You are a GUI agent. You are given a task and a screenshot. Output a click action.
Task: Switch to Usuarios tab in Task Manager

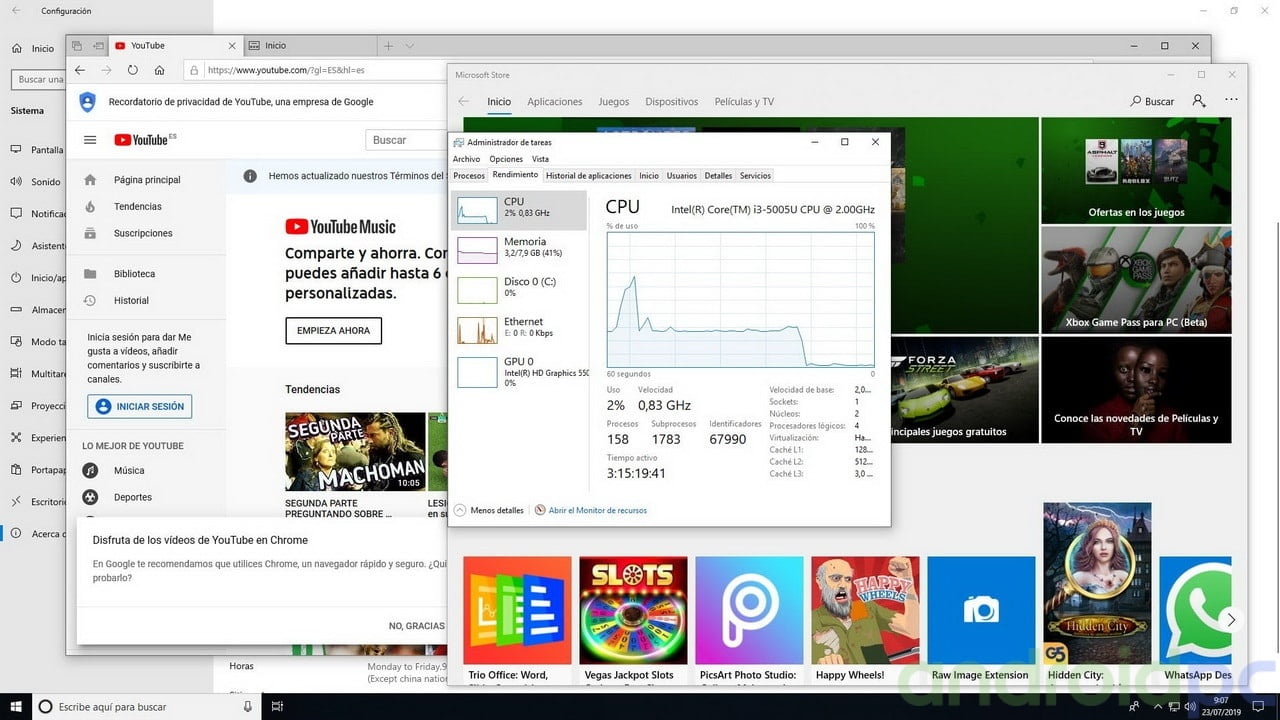coord(682,176)
